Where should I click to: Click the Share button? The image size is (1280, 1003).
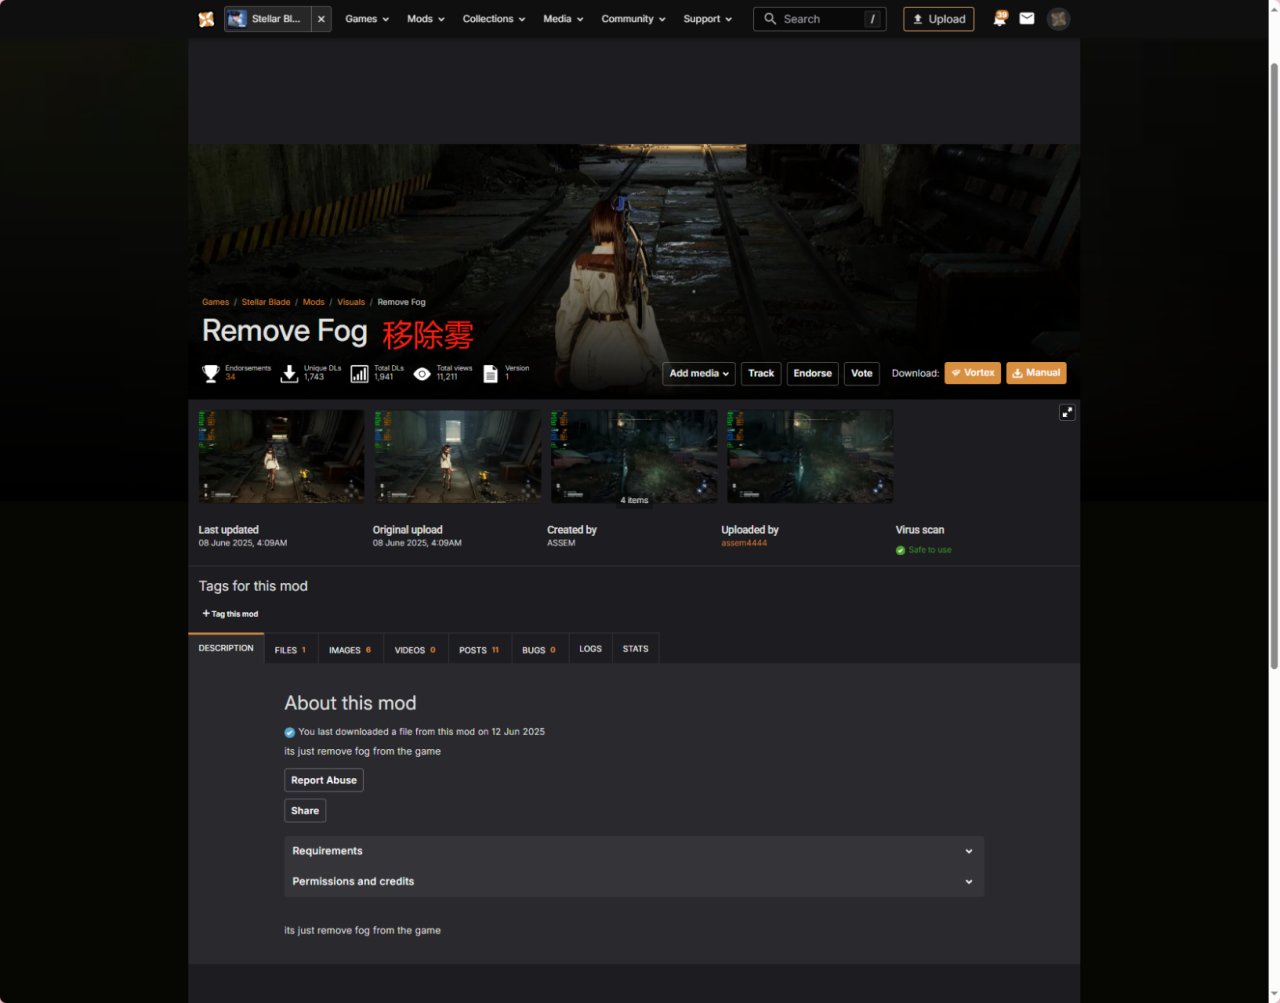pos(305,810)
